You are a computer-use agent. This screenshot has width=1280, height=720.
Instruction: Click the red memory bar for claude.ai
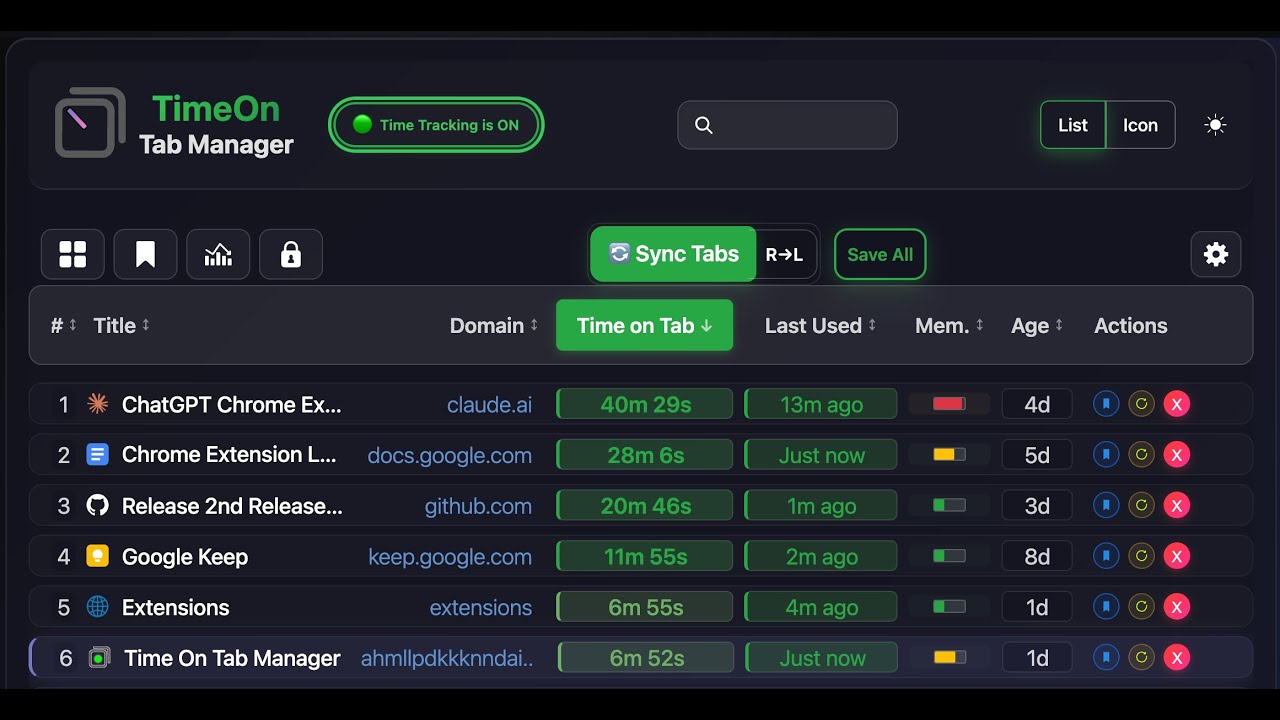949,404
